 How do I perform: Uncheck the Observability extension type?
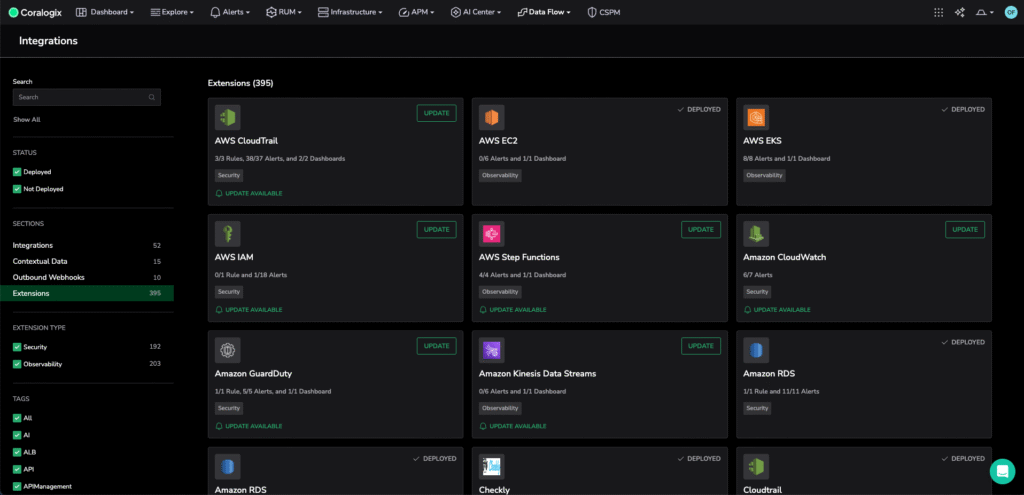(x=17, y=364)
